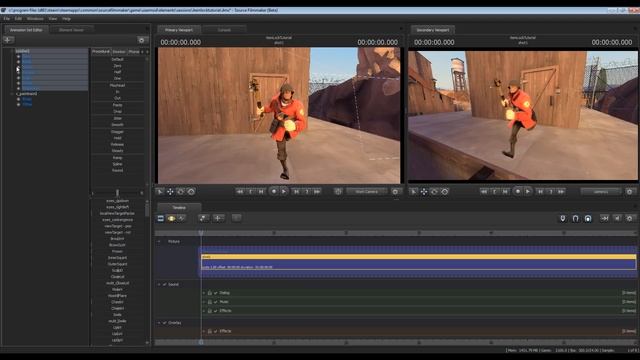Image resolution: width=640 pixels, height=360 pixels.
Task: Apply the Playhead procedural preset
Action: click(x=118, y=86)
